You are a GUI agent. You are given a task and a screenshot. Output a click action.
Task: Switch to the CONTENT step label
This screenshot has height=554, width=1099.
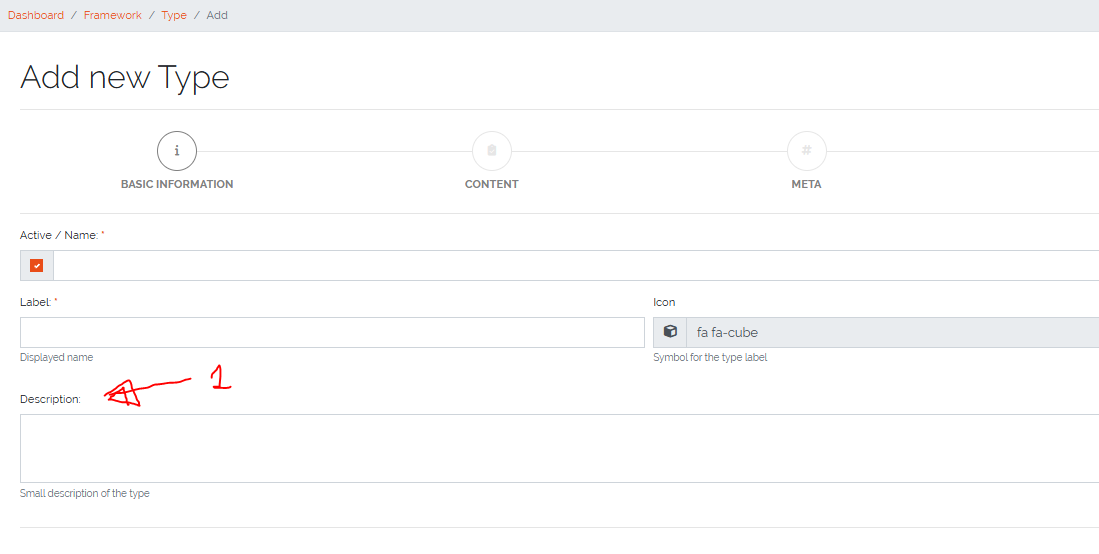coord(492,184)
